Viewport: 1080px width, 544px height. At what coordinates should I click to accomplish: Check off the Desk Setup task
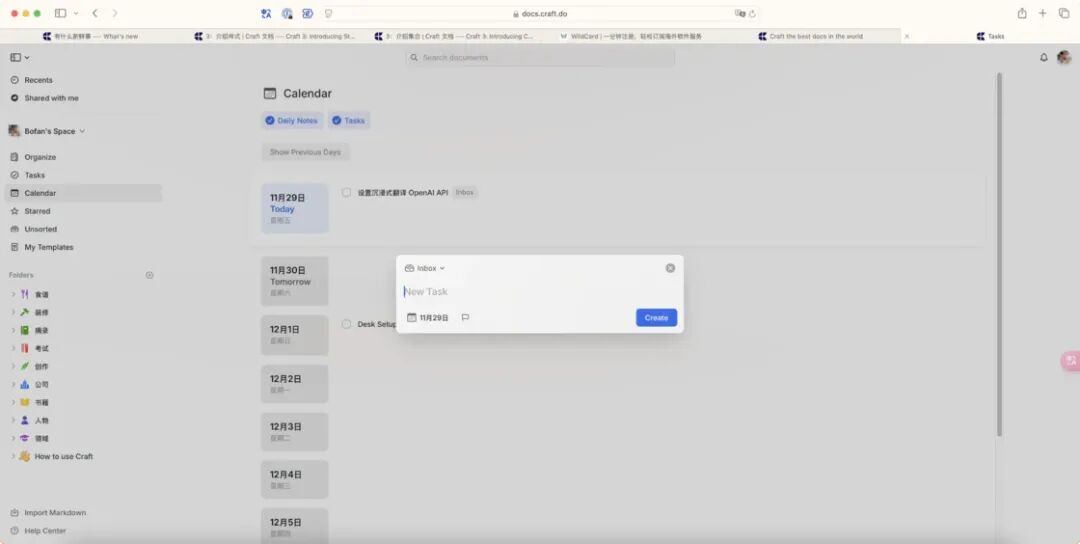coord(346,324)
